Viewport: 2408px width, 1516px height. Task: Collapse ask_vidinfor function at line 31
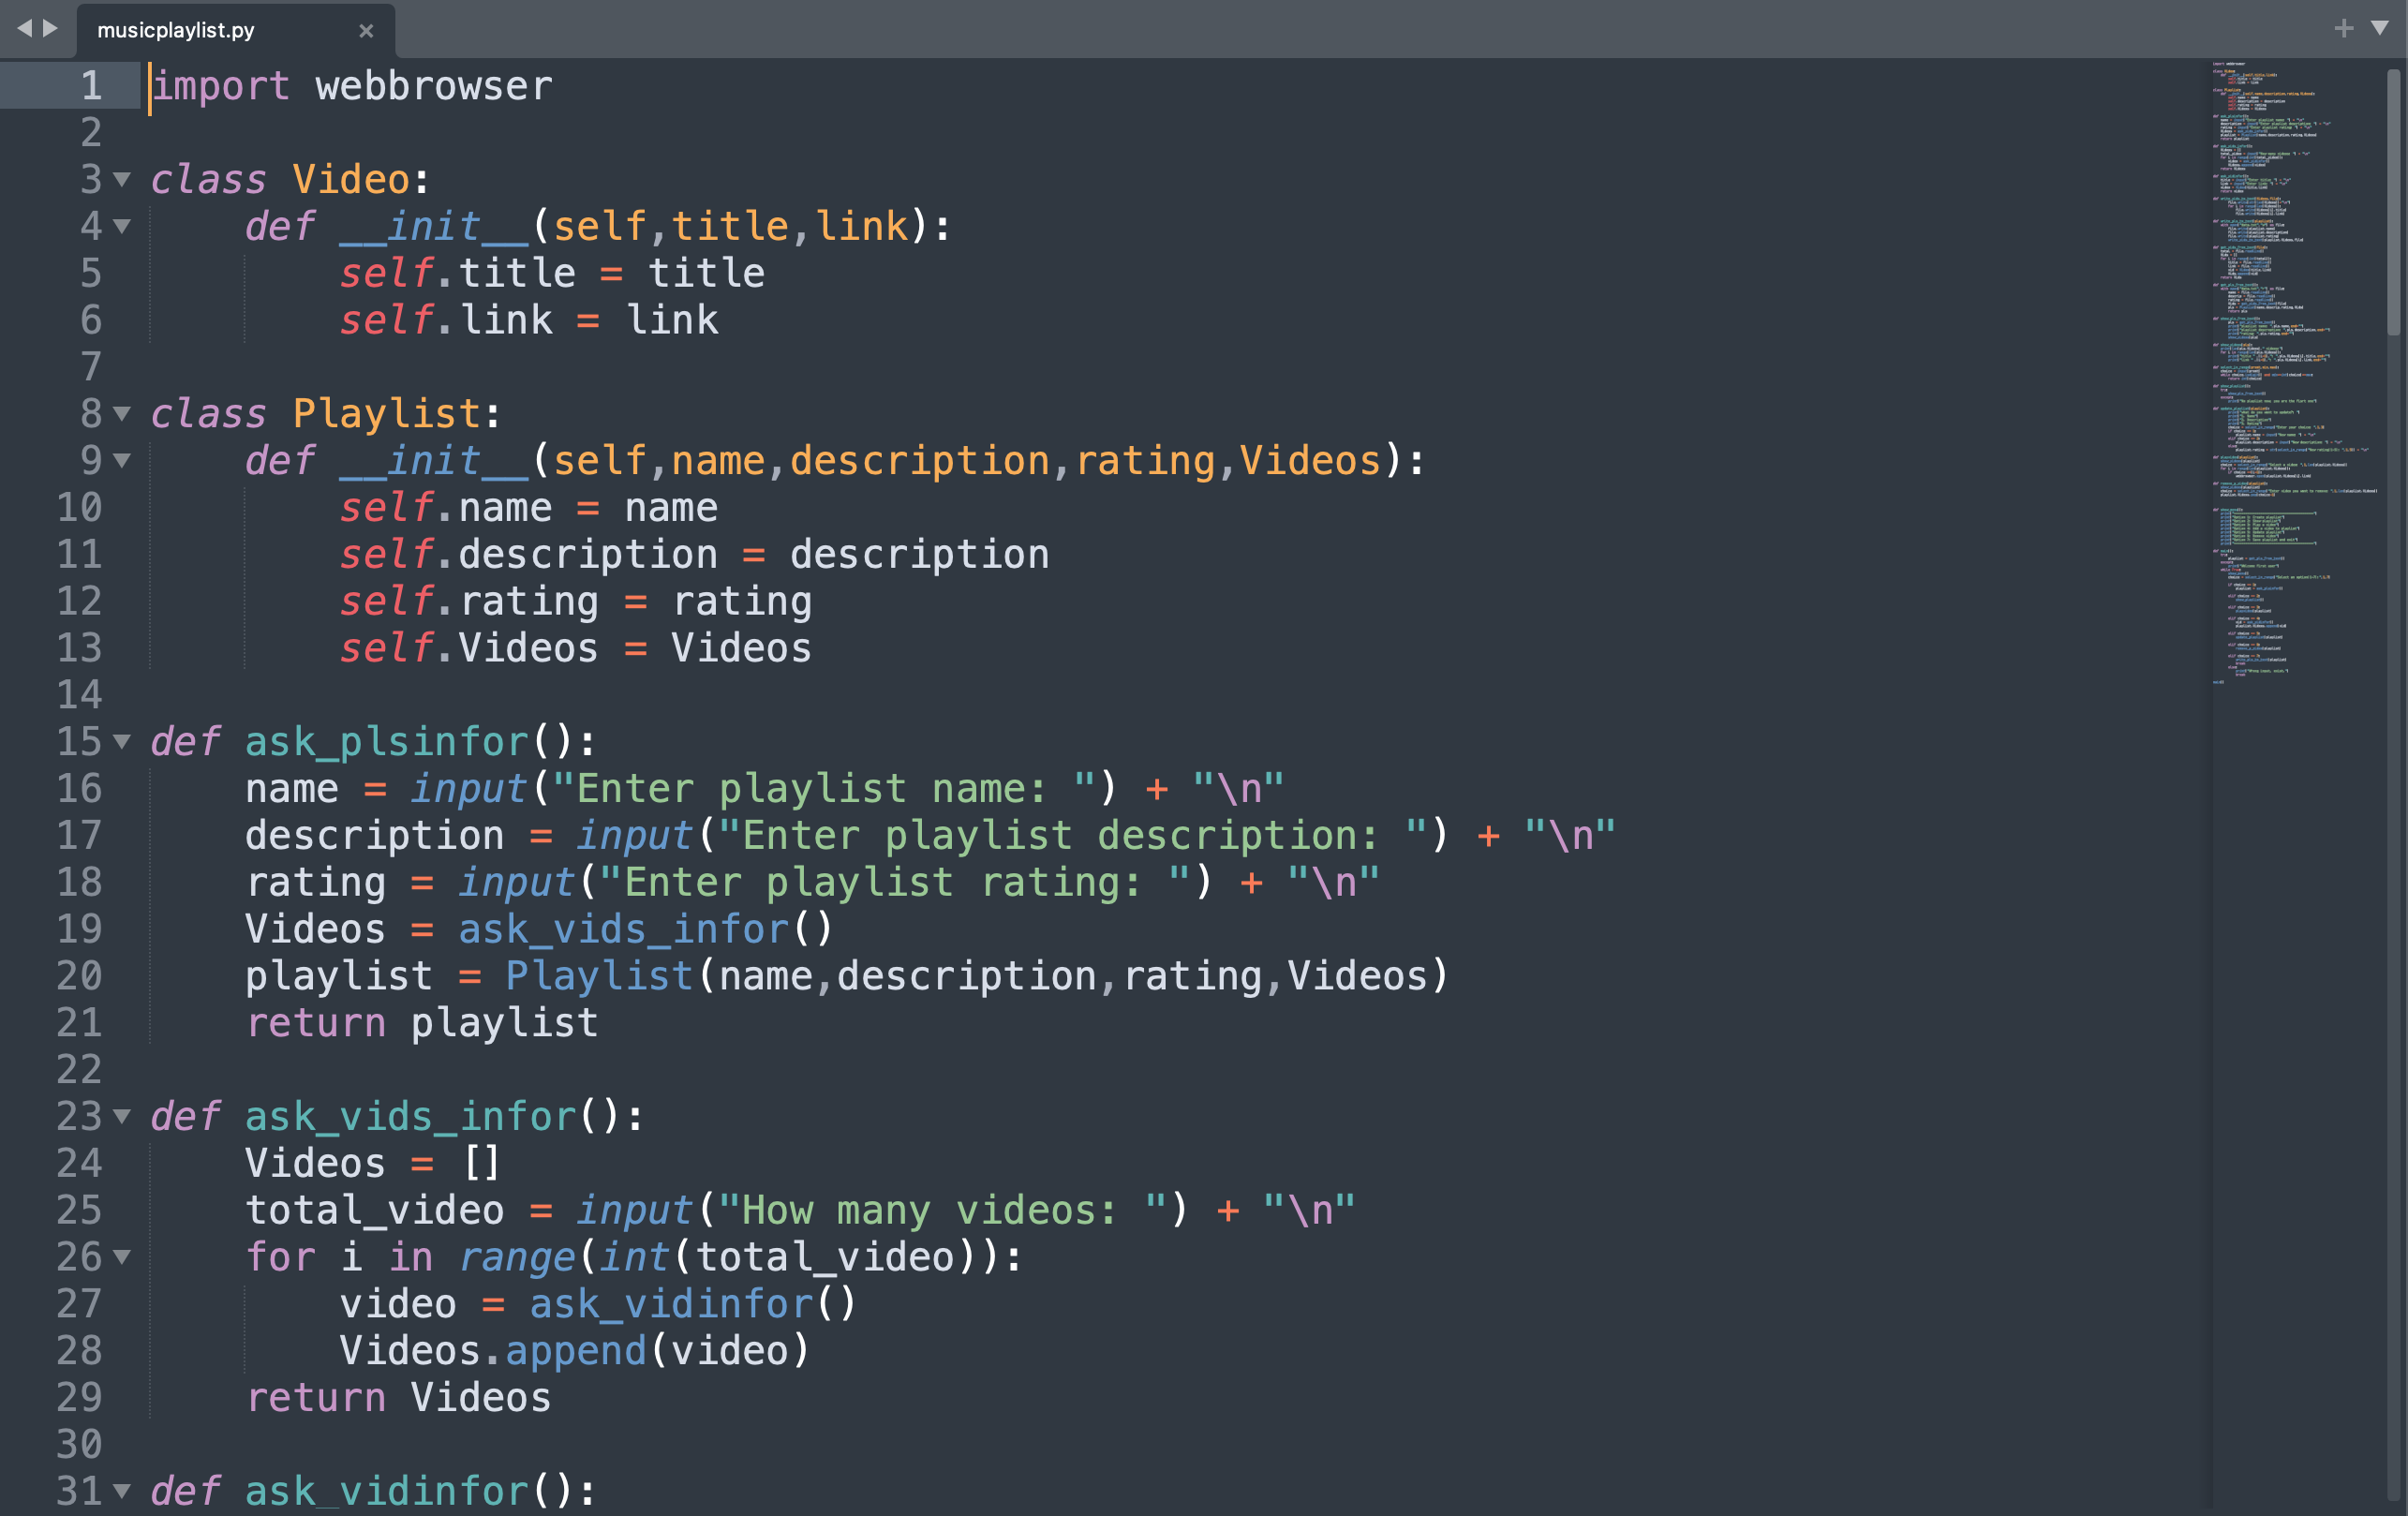coord(122,1491)
